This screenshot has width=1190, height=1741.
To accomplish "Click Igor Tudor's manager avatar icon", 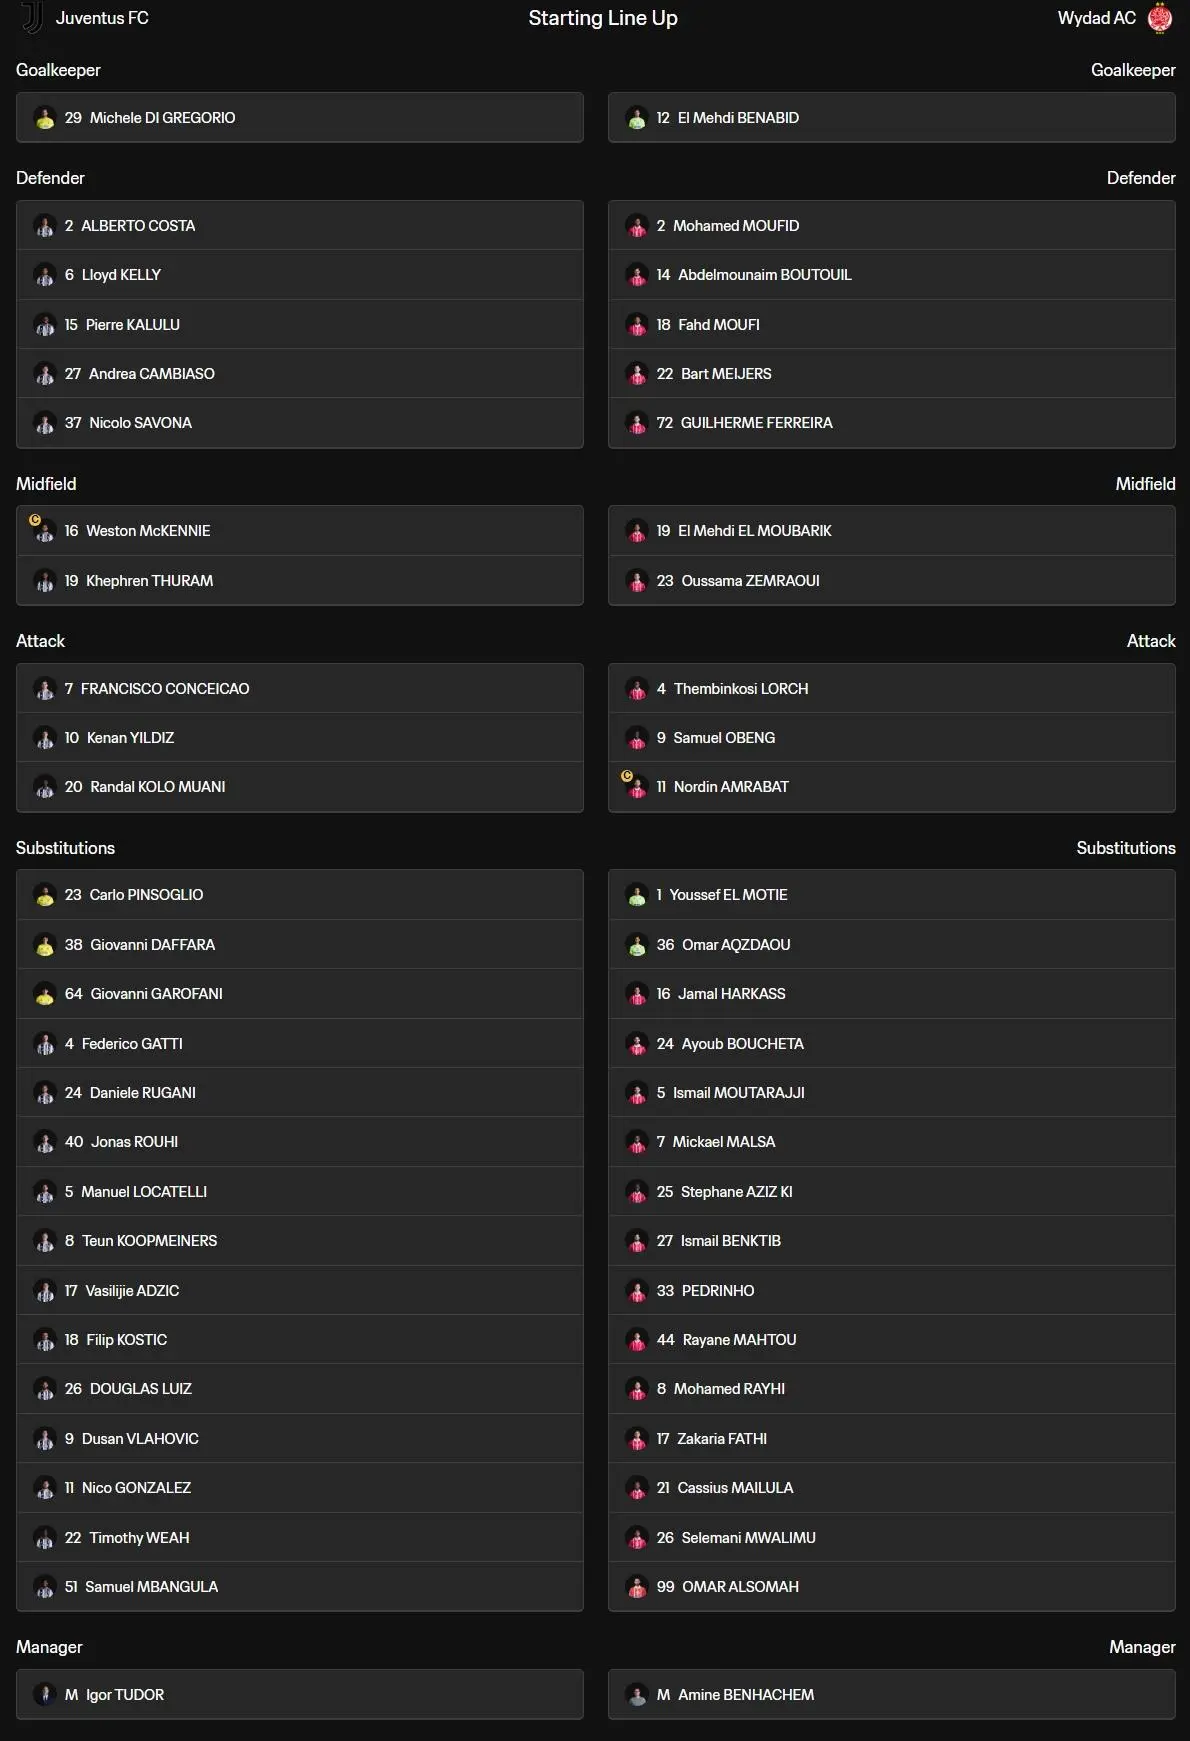I will [45, 1695].
